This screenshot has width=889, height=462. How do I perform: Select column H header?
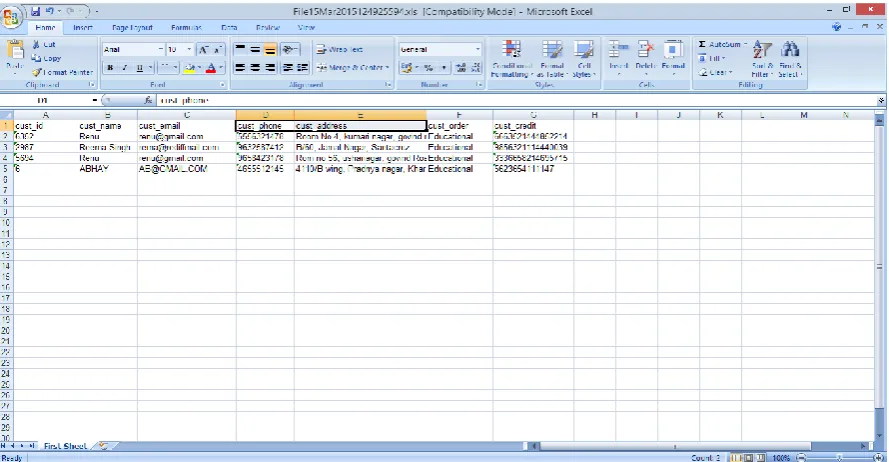click(595, 115)
